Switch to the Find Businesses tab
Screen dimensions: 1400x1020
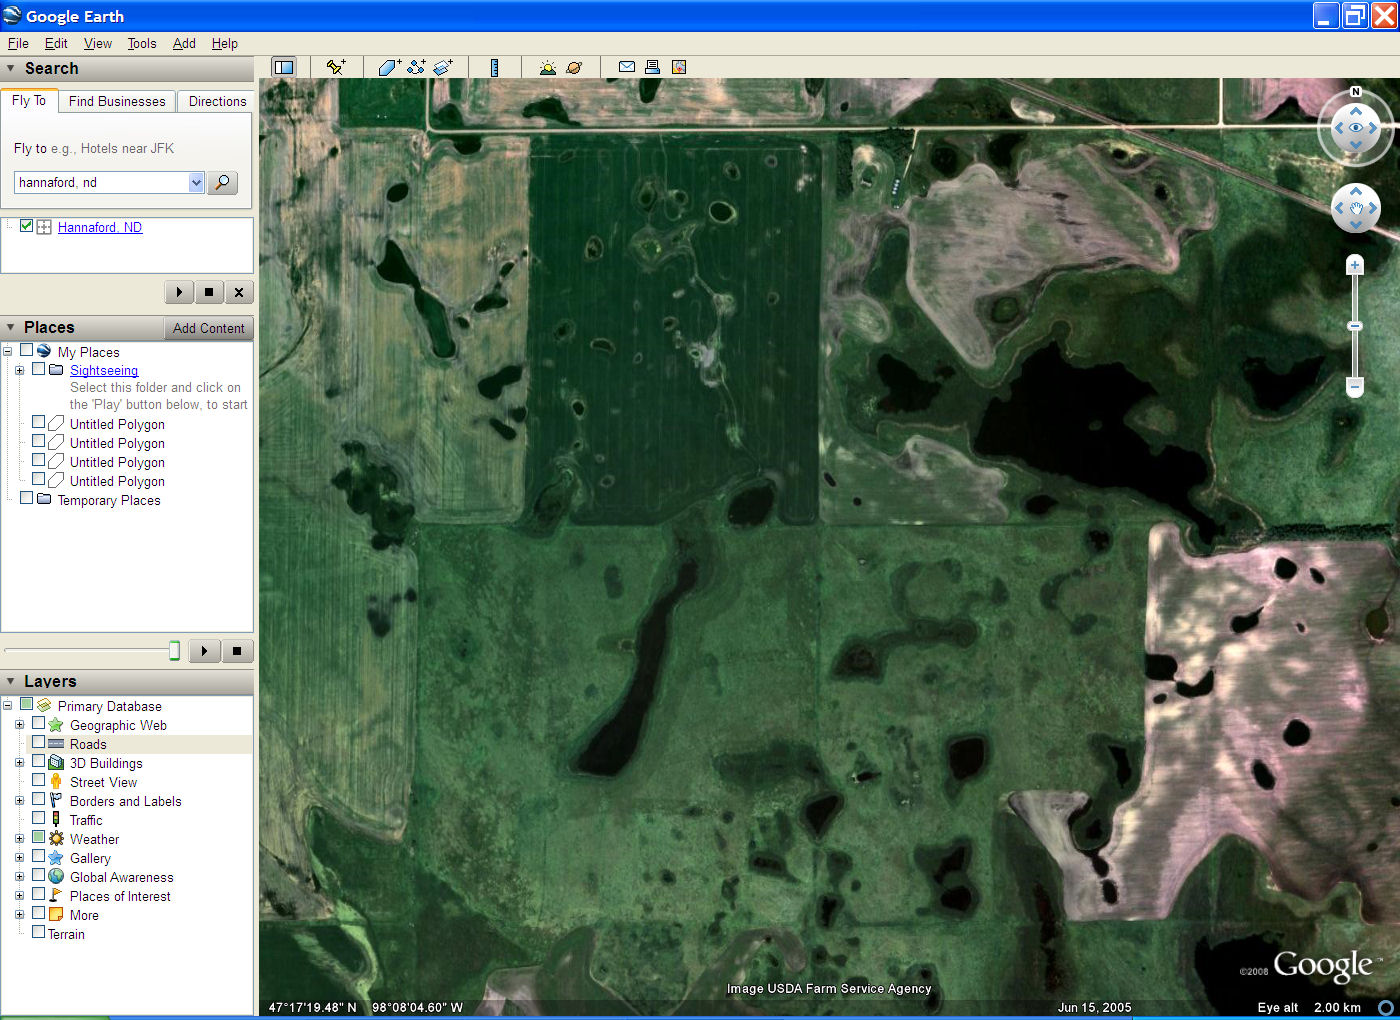(x=117, y=101)
